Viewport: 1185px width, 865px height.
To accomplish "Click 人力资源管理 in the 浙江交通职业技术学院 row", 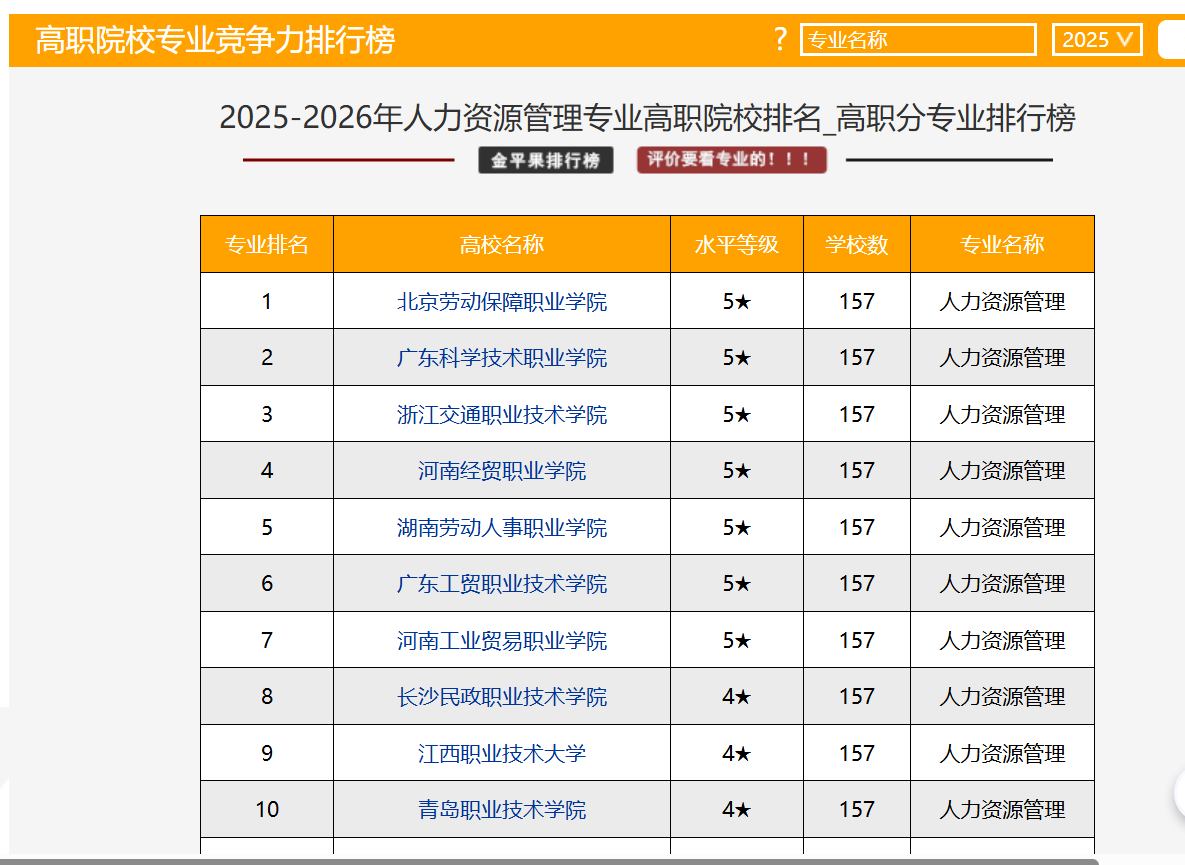I will point(1002,414).
